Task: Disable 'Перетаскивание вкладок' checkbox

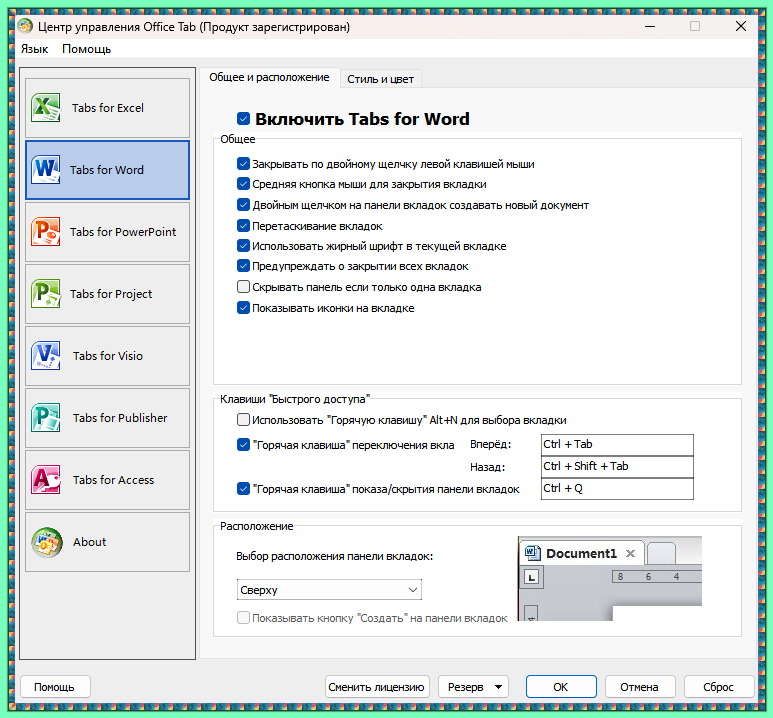Action: pos(243,226)
